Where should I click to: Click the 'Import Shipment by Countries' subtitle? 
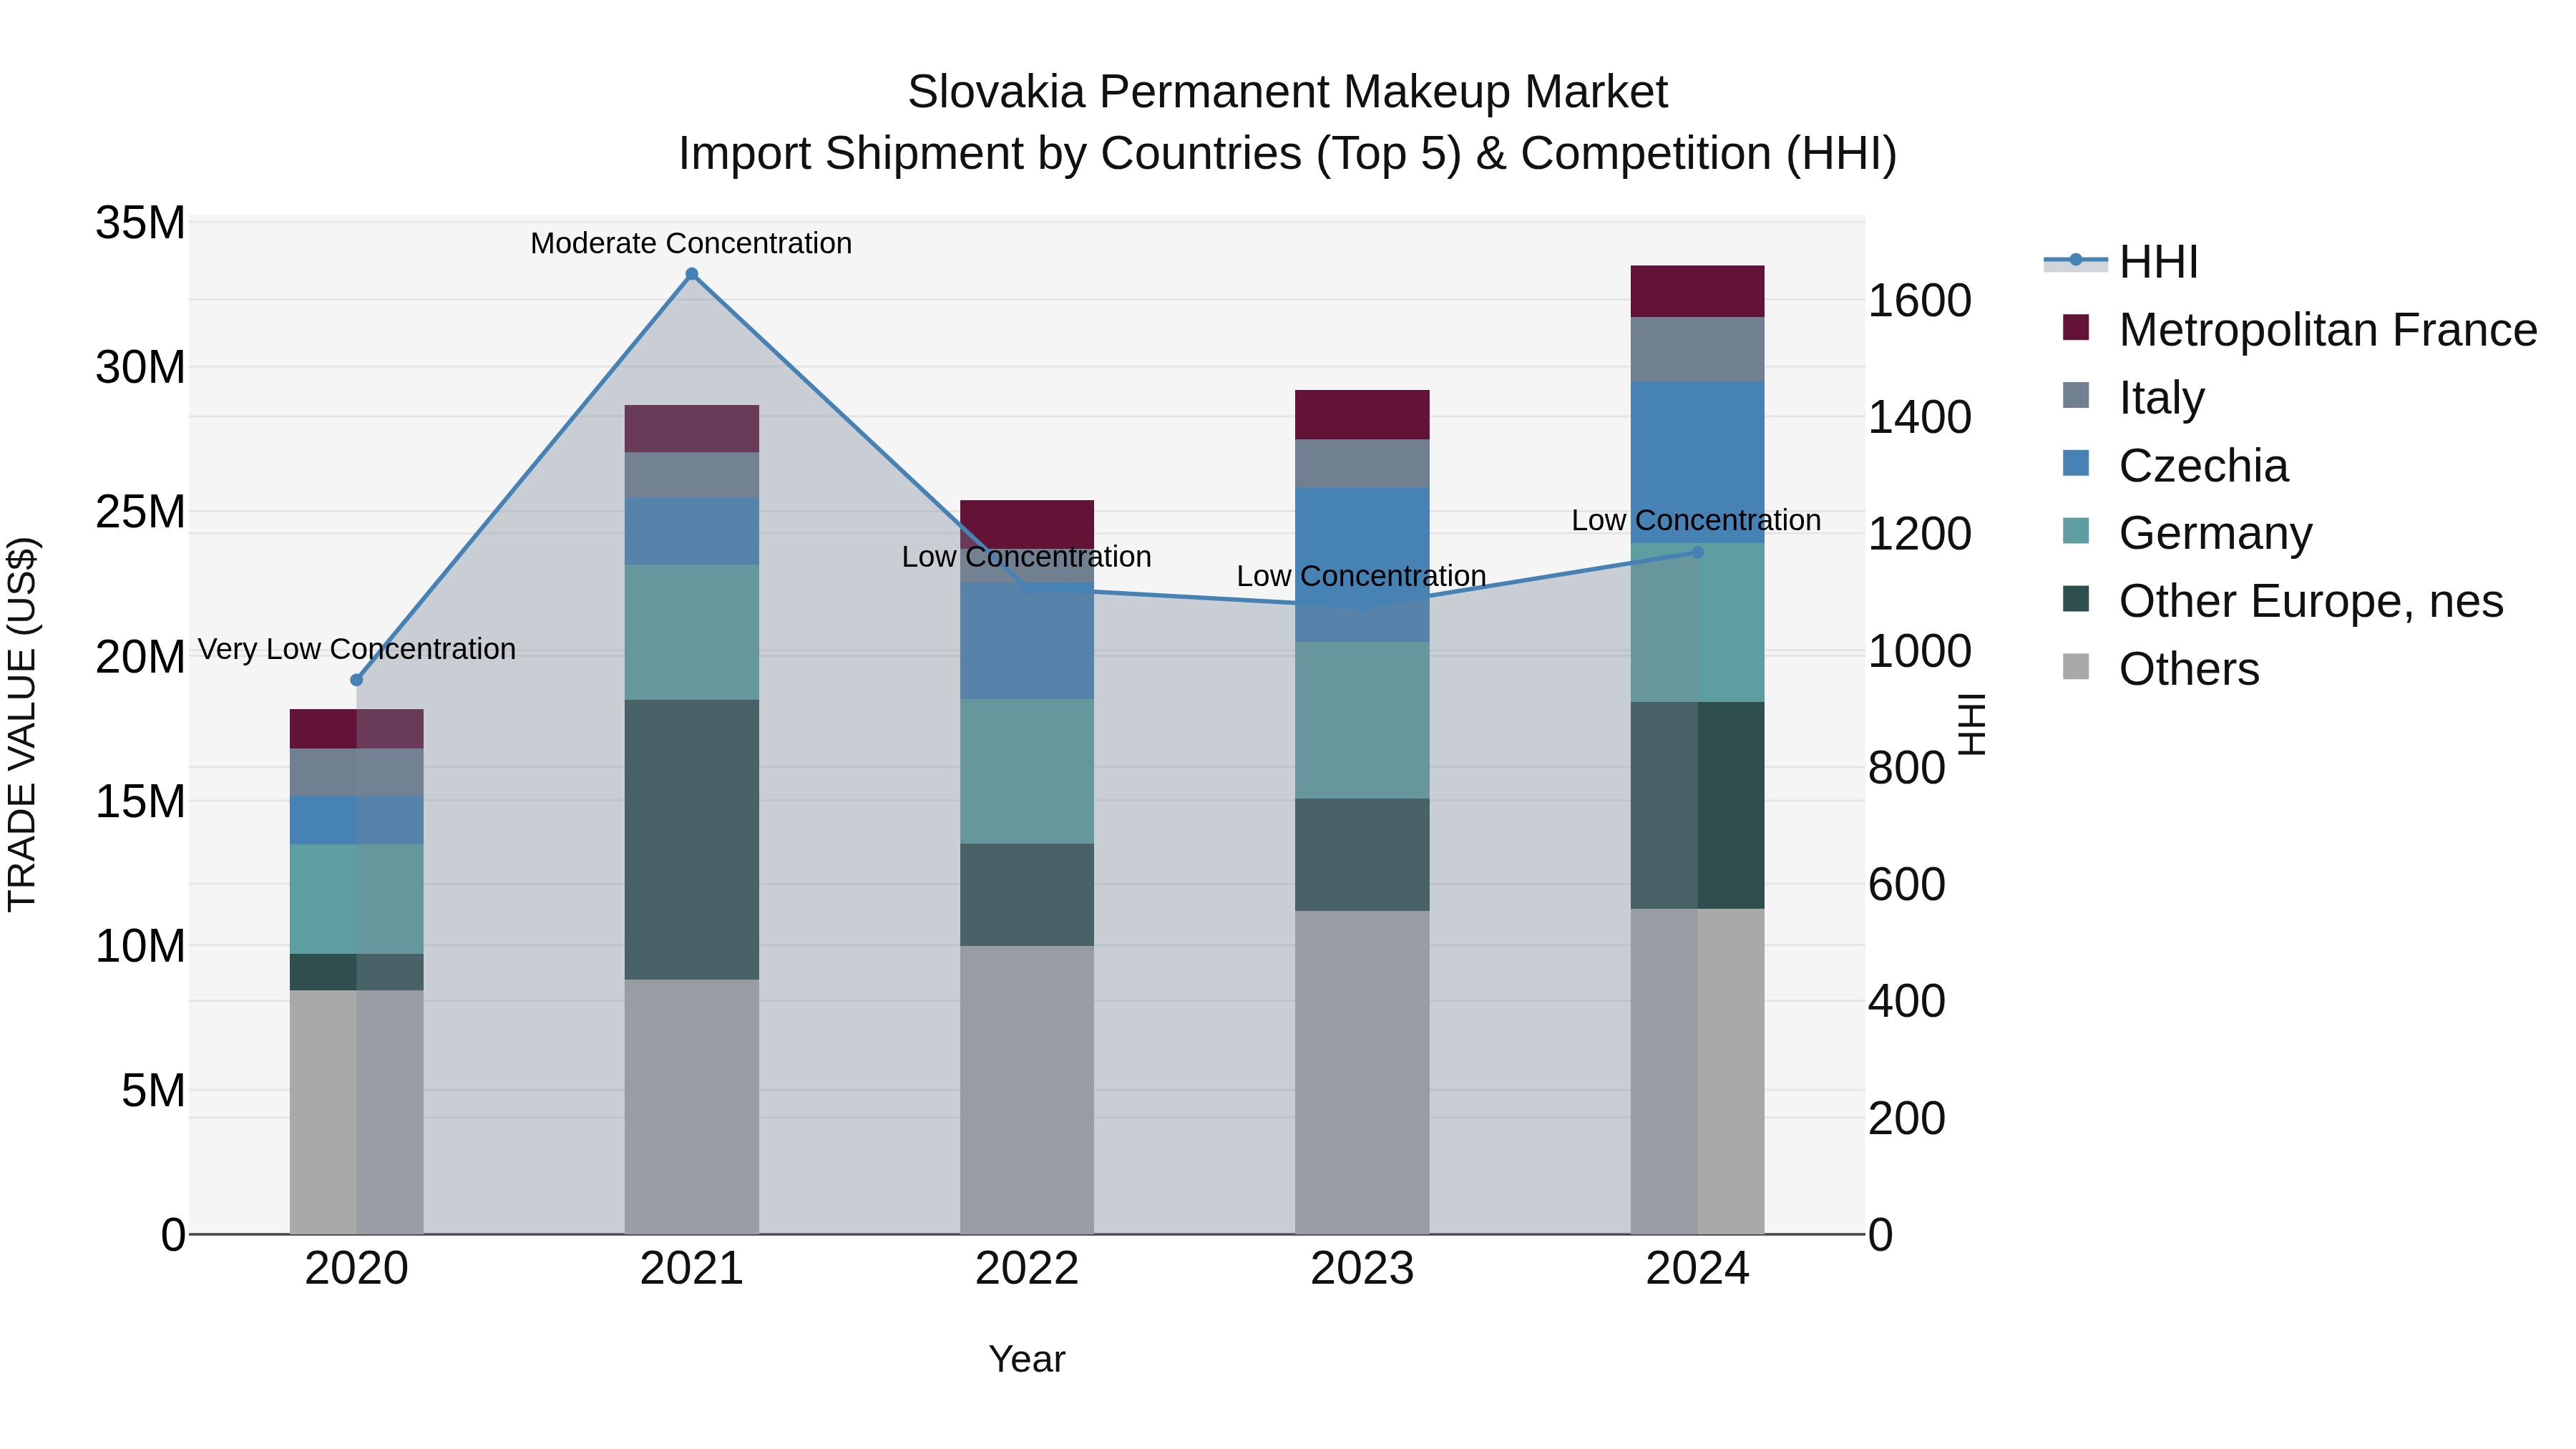pos(1287,154)
